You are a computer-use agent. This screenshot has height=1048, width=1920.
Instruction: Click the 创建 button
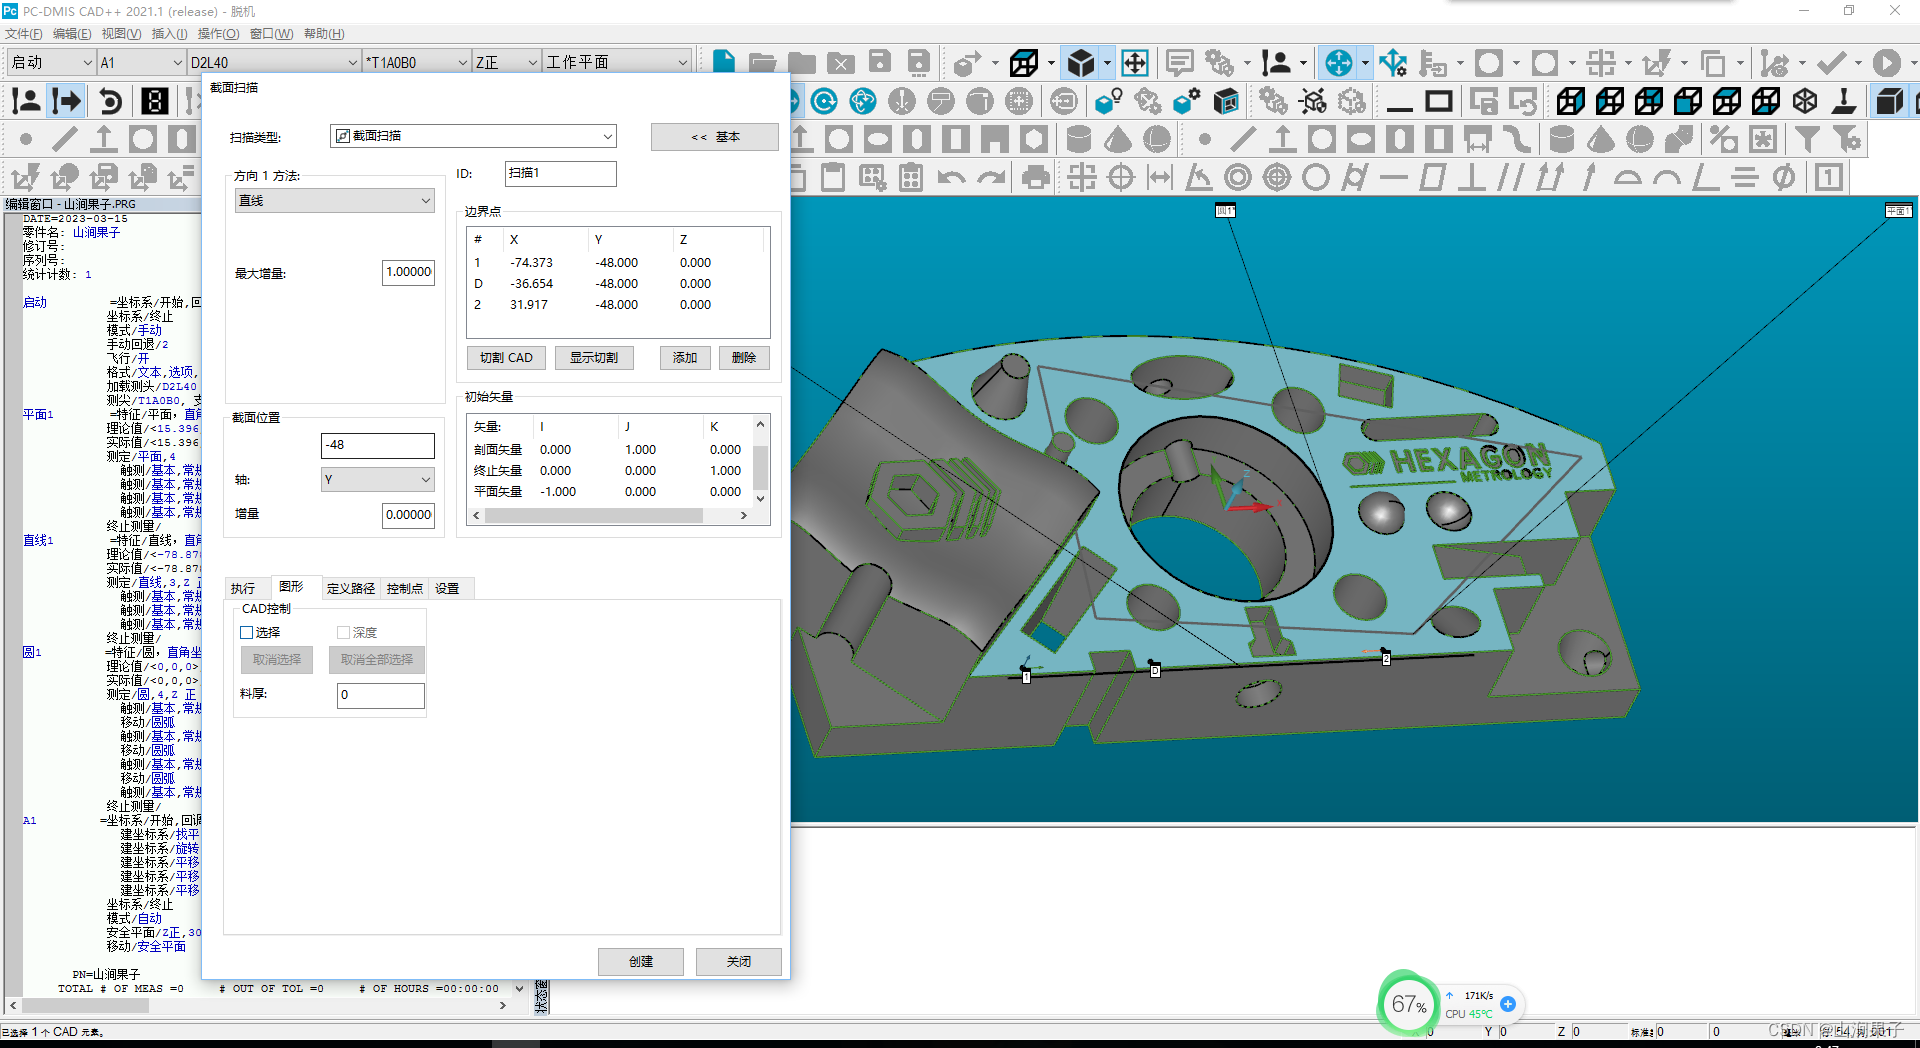641,961
